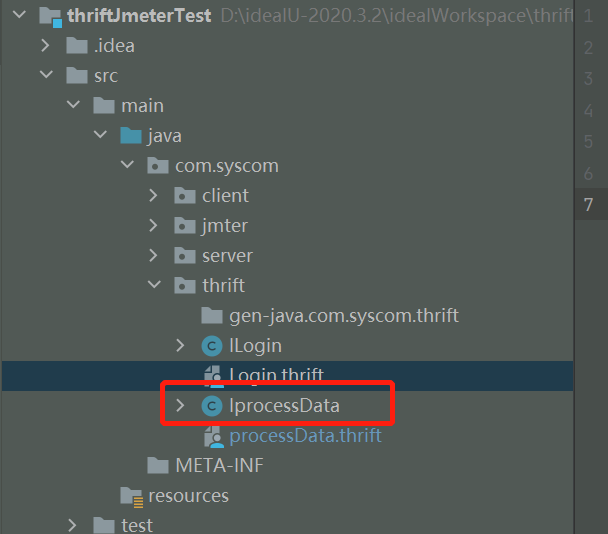The width and height of the screenshot is (608, 534).
Task: Click editor gutter line number 3
Action: click(588, 78)
